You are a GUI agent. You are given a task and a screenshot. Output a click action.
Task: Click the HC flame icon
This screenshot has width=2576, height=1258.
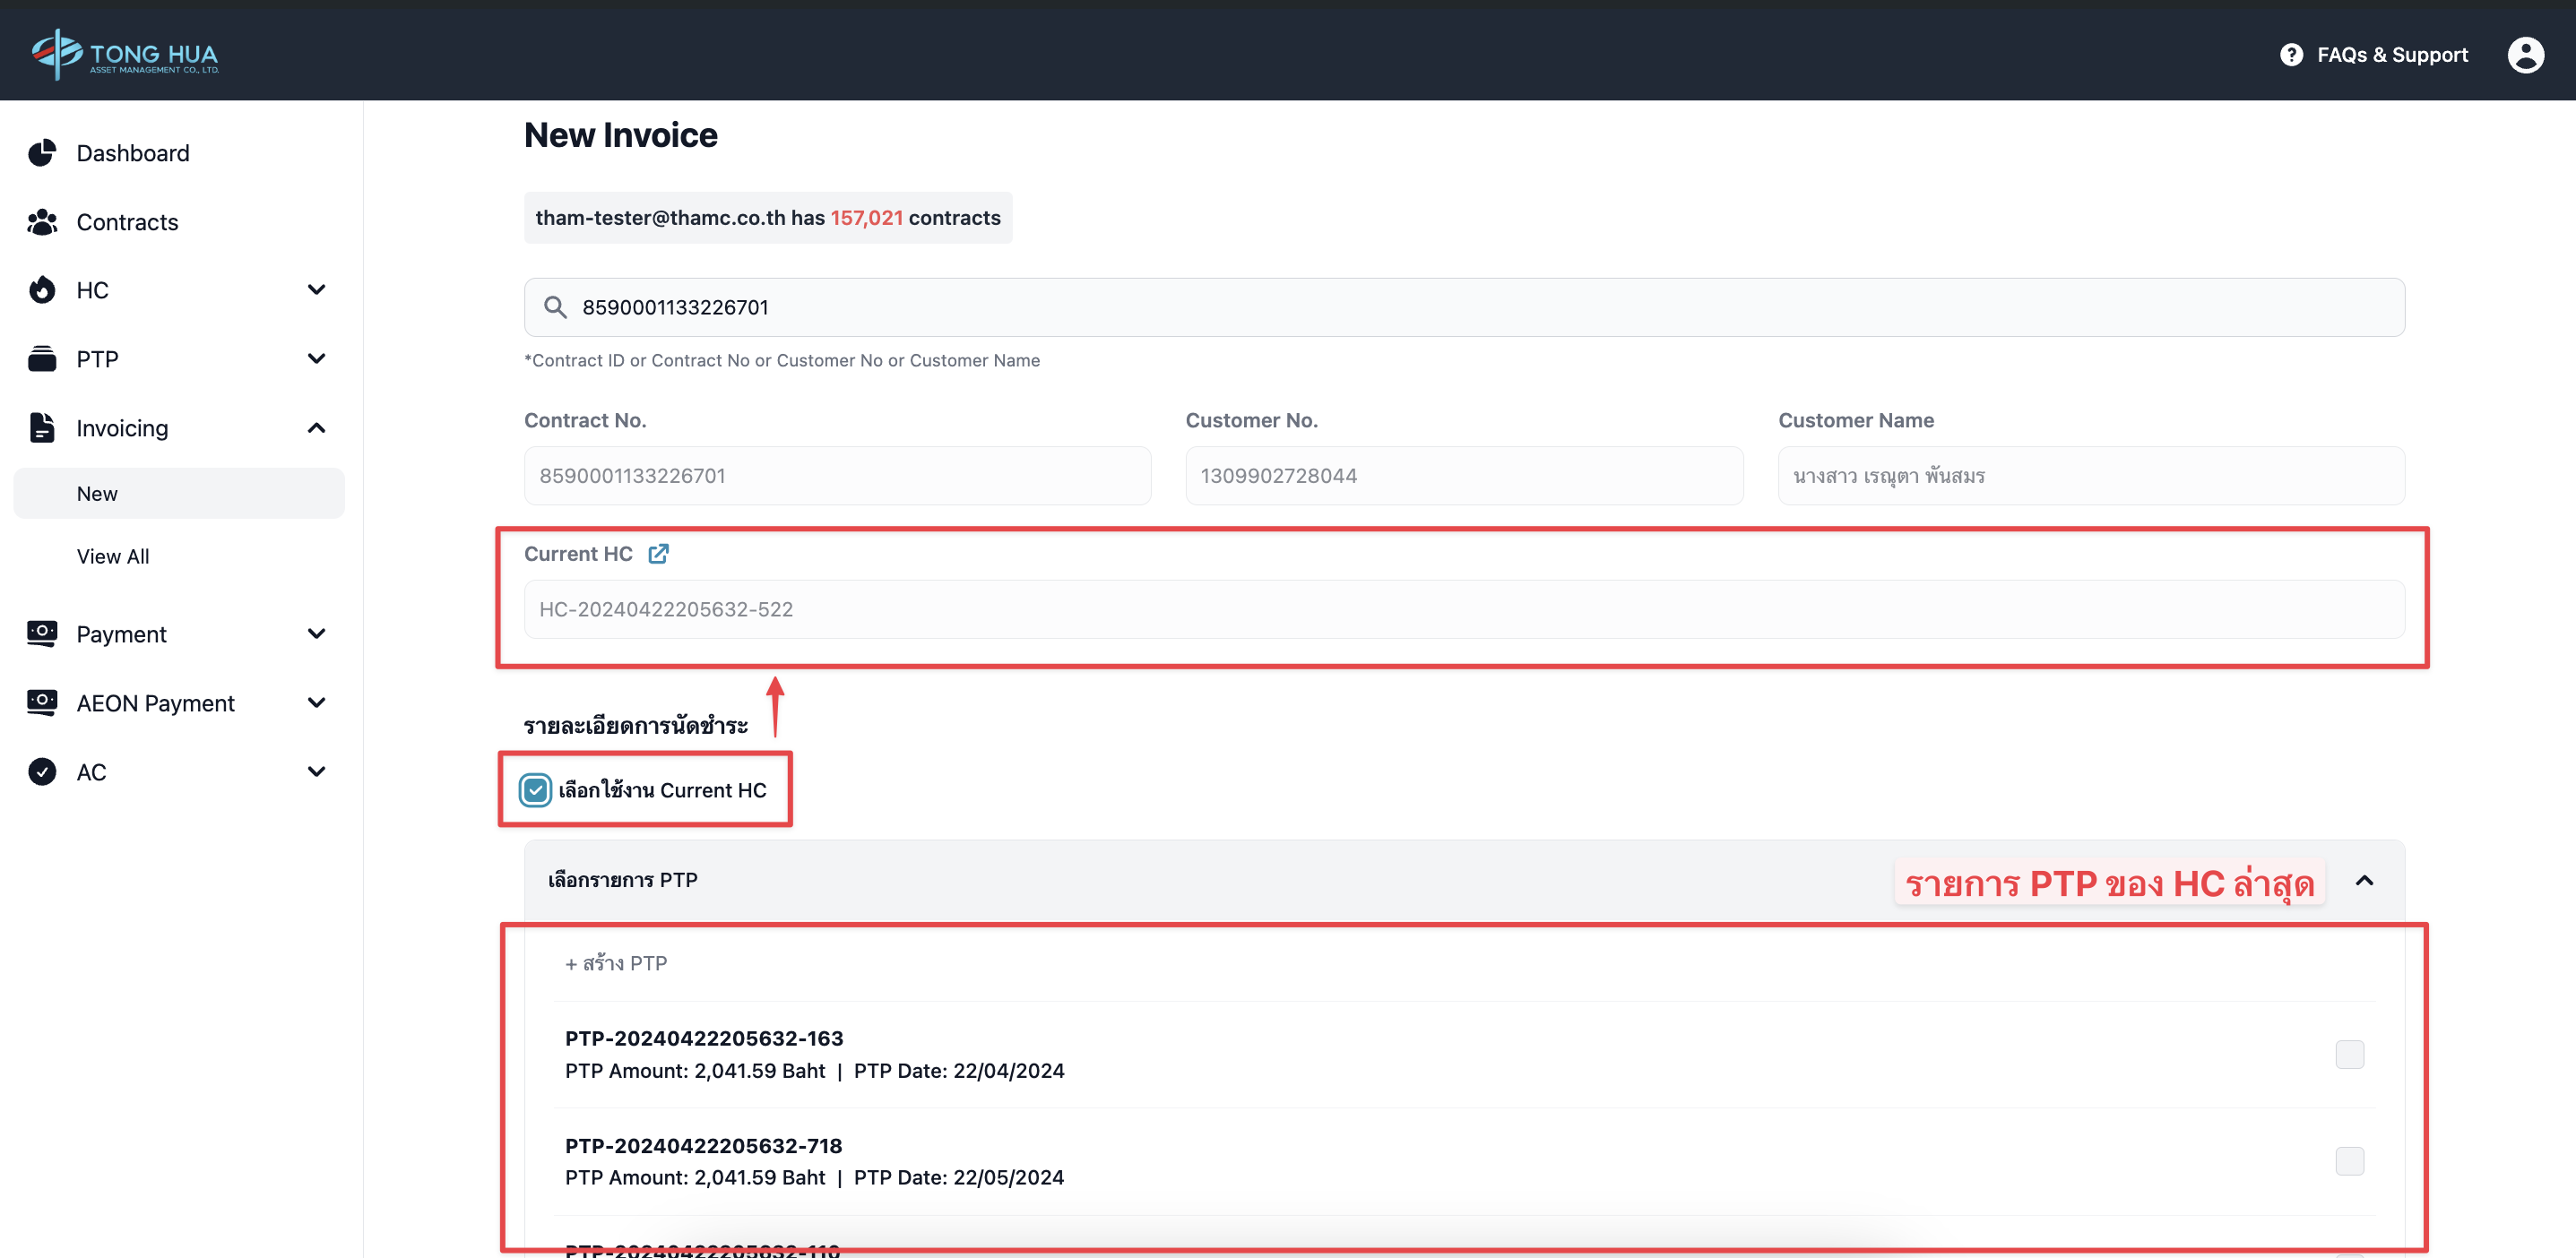click(x=42, y=290)
